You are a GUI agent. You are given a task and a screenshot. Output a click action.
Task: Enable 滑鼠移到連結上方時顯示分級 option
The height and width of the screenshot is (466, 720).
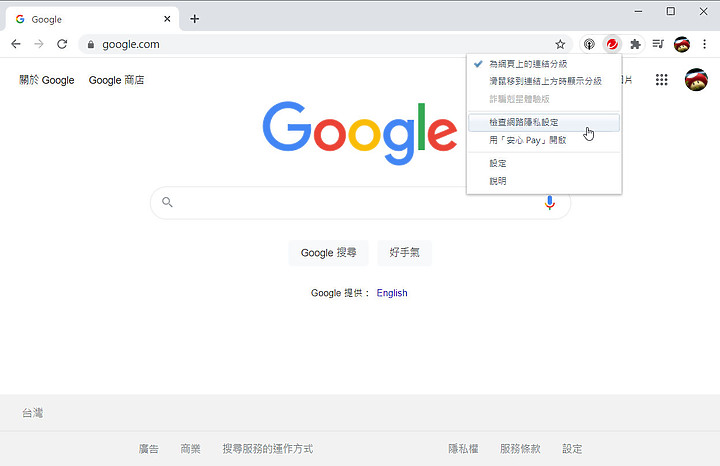tap(544, 81)
